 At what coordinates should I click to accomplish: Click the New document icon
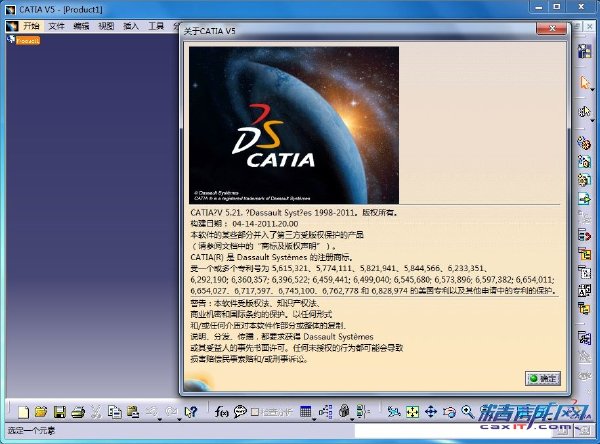click(23, 412)
